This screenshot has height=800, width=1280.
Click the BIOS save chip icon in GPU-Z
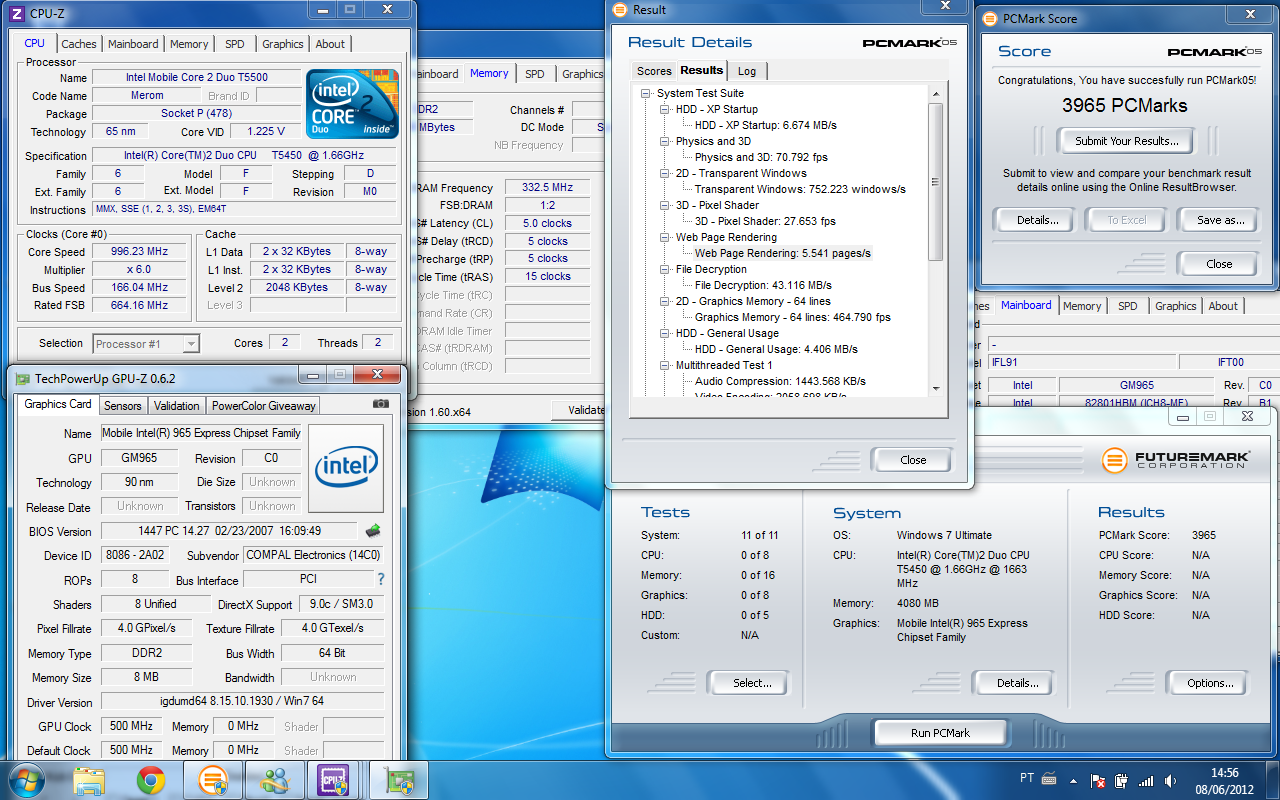pyautogui.click(x=372, y=531)
